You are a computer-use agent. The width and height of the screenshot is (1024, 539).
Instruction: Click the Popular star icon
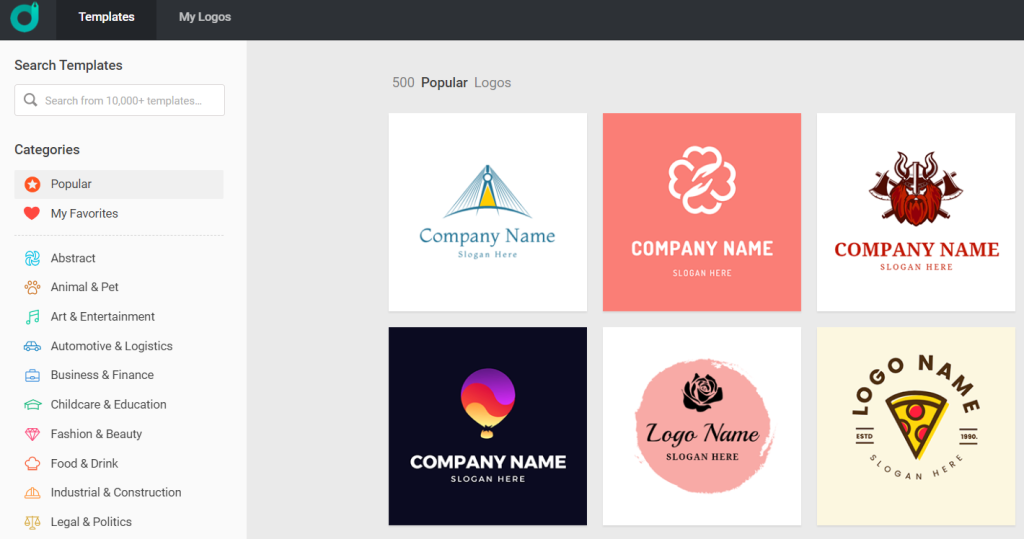click(x=32, y=184)
